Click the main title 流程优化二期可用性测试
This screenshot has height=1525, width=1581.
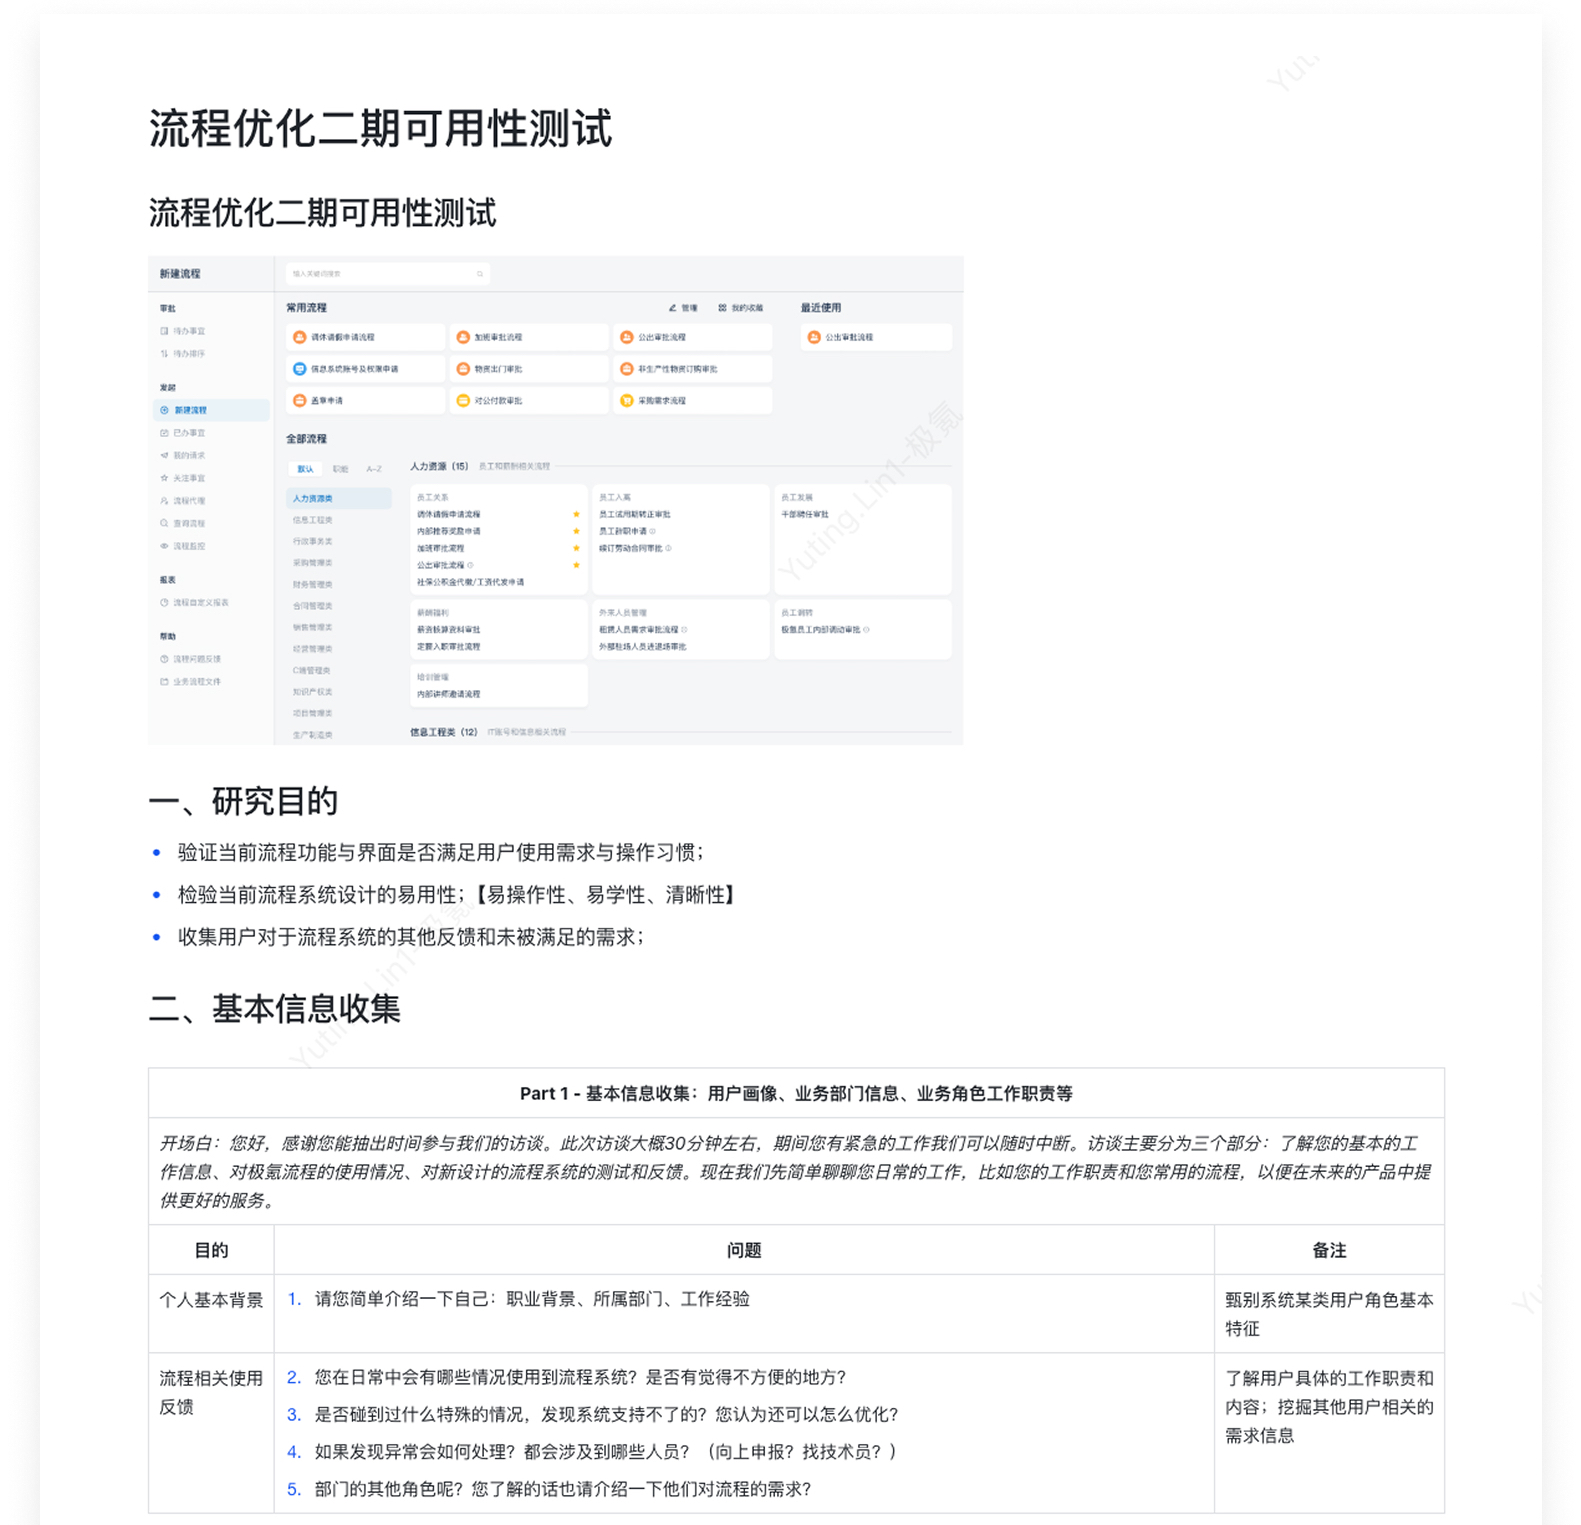coord(380,128)
